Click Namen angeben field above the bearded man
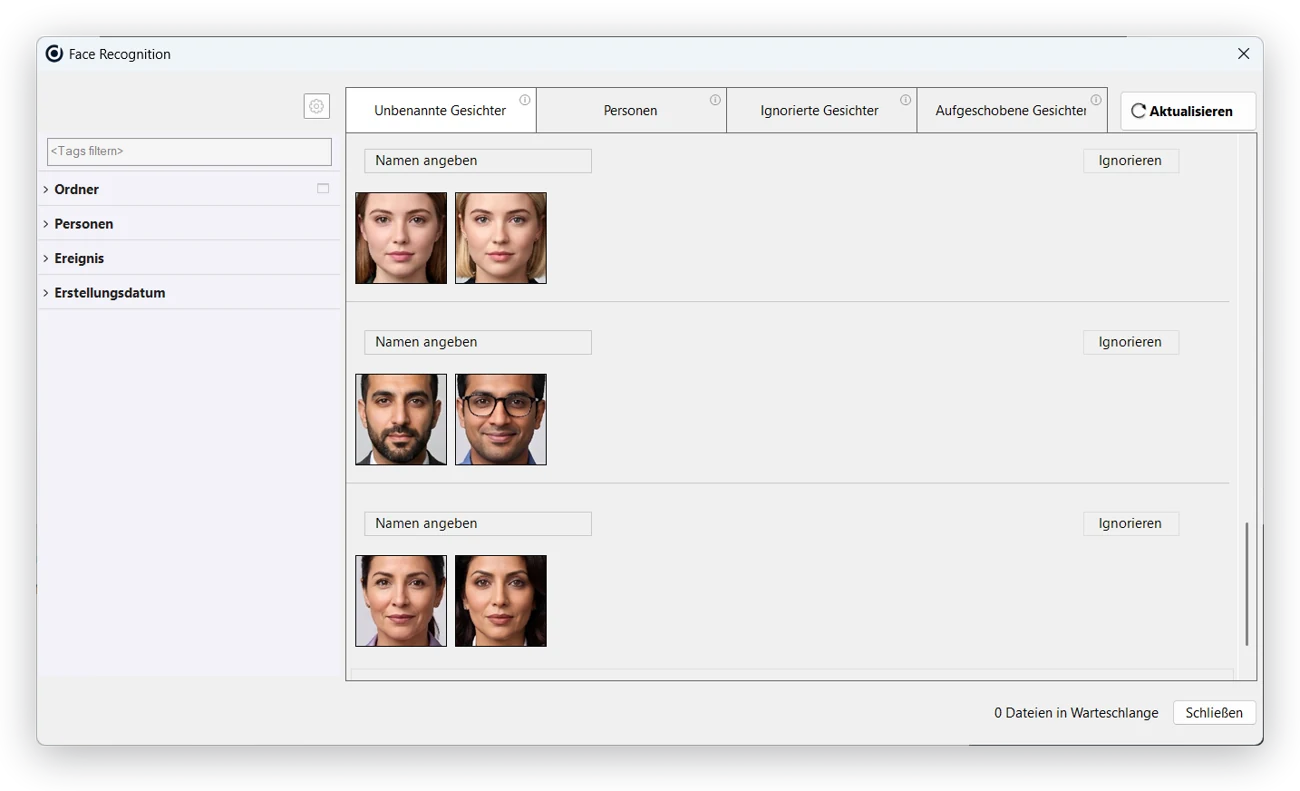The image size is (1300, 791). 478,342
